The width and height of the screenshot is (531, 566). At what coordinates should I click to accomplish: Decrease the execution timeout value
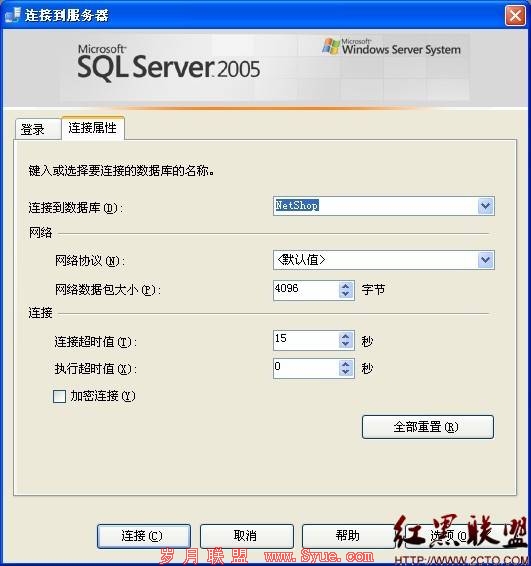click(x=345, y=372)
